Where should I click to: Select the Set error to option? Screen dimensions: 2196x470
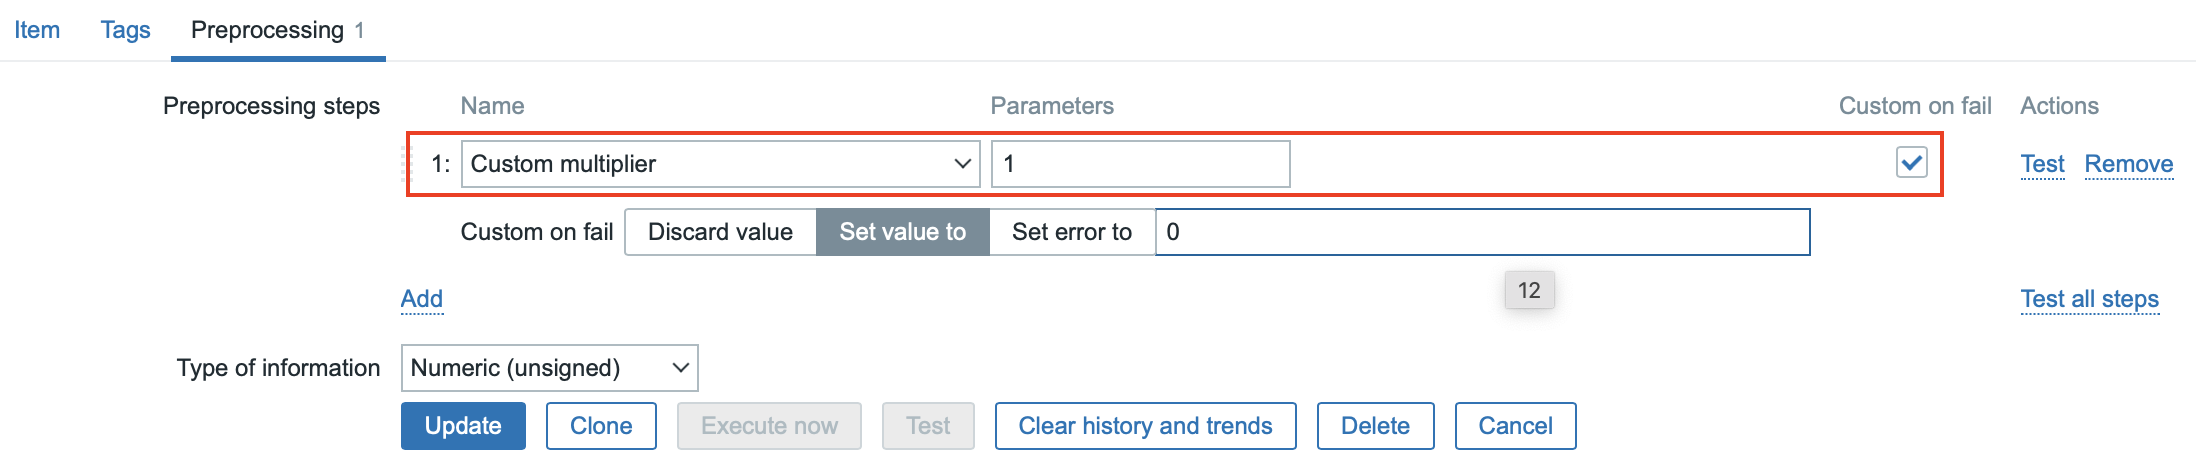pos(1071,232)
